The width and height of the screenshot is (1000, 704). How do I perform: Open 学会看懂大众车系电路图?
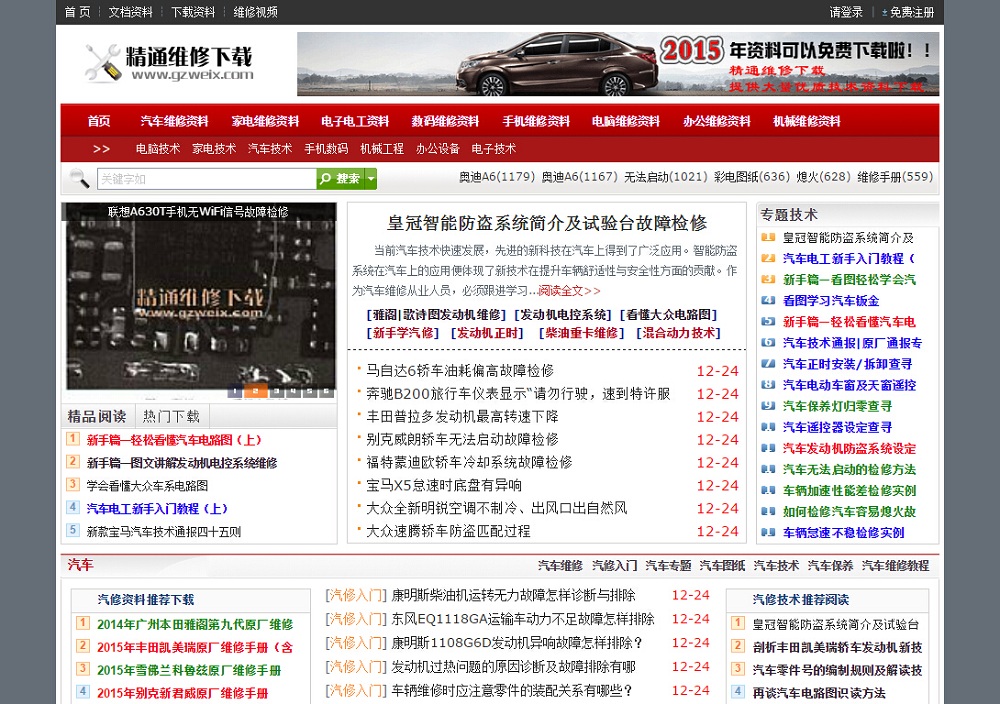[147, 486]
